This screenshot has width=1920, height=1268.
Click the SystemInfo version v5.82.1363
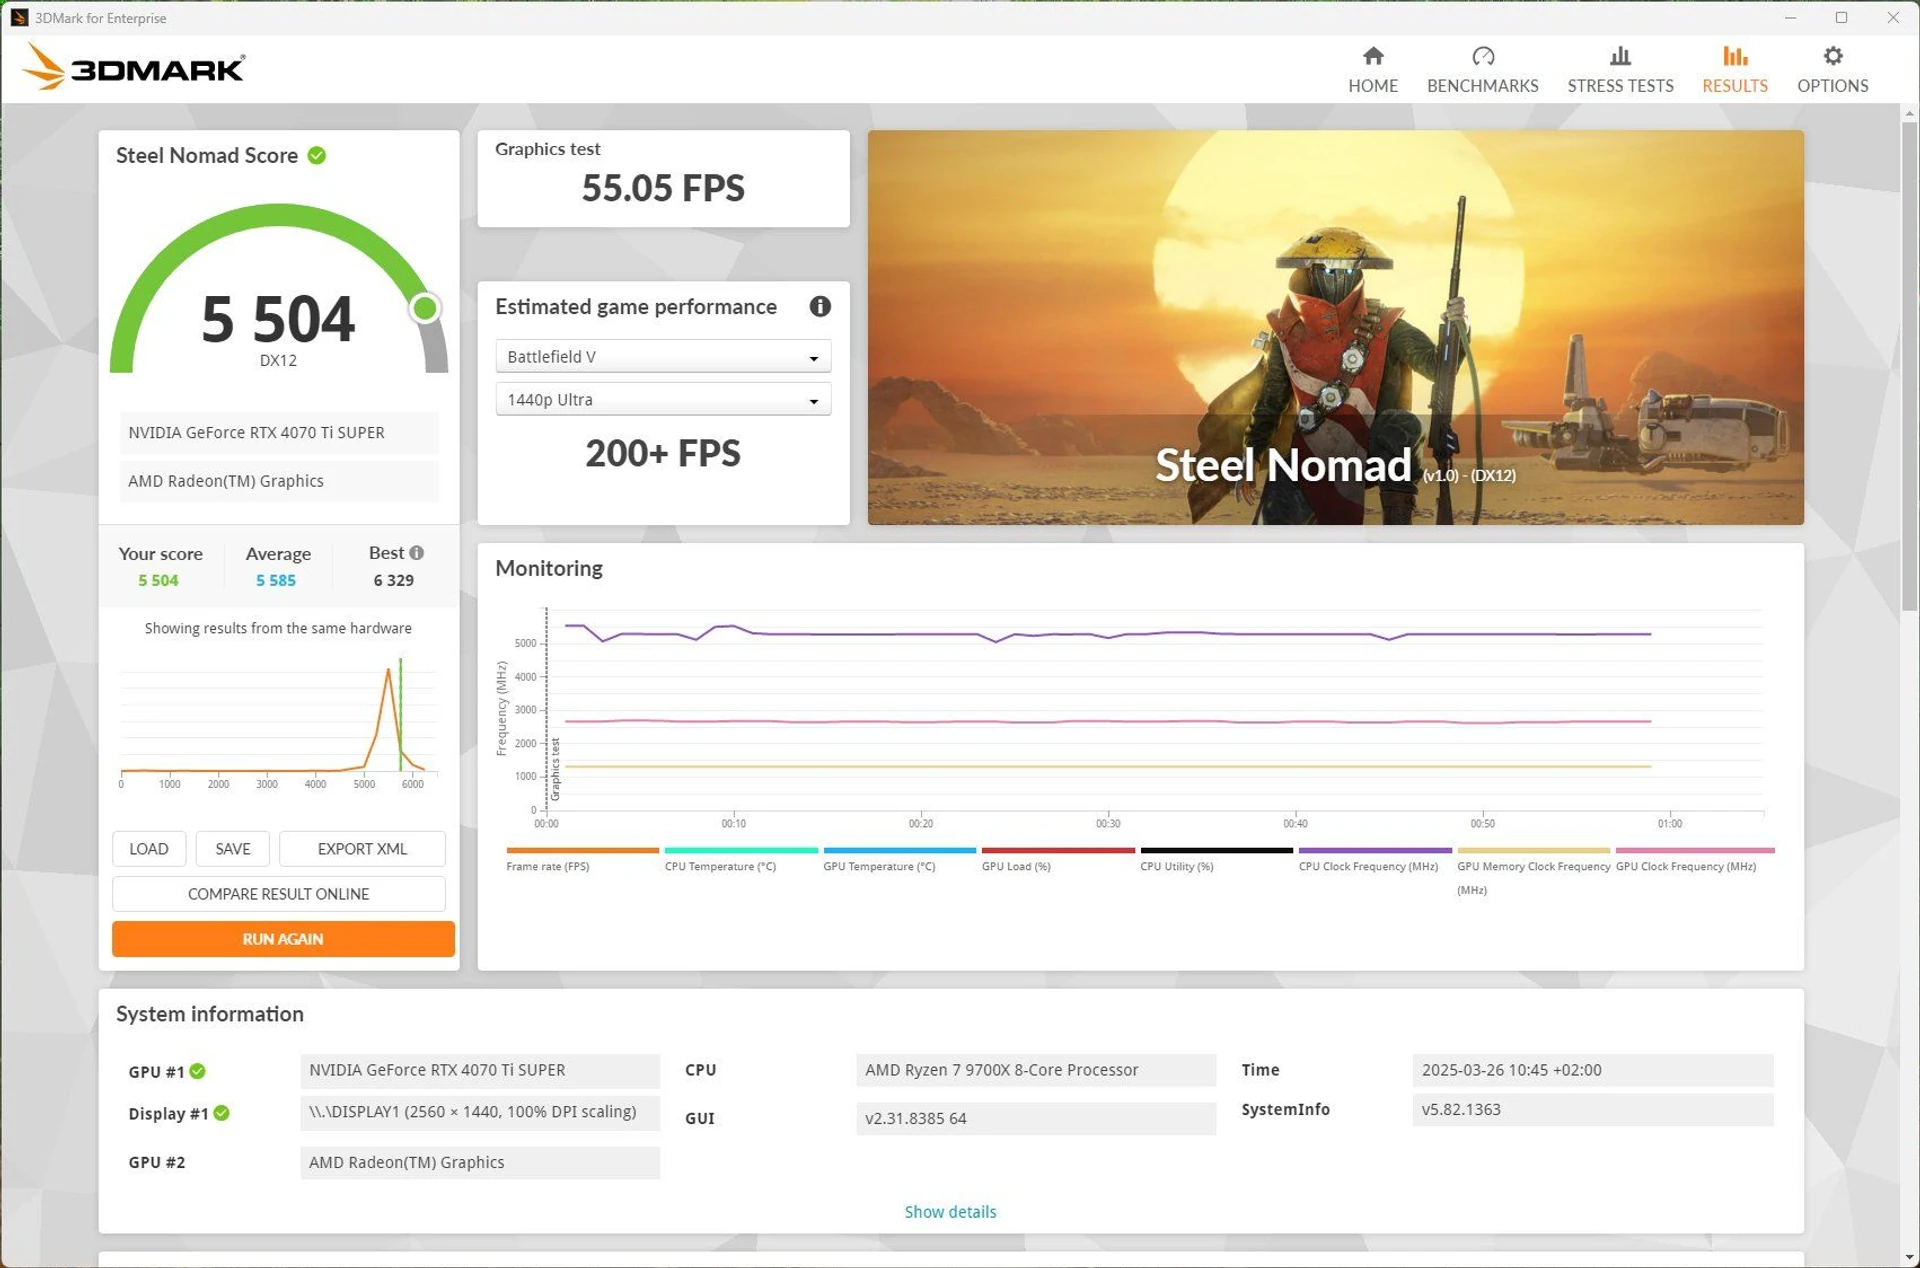(1593, 1109)
